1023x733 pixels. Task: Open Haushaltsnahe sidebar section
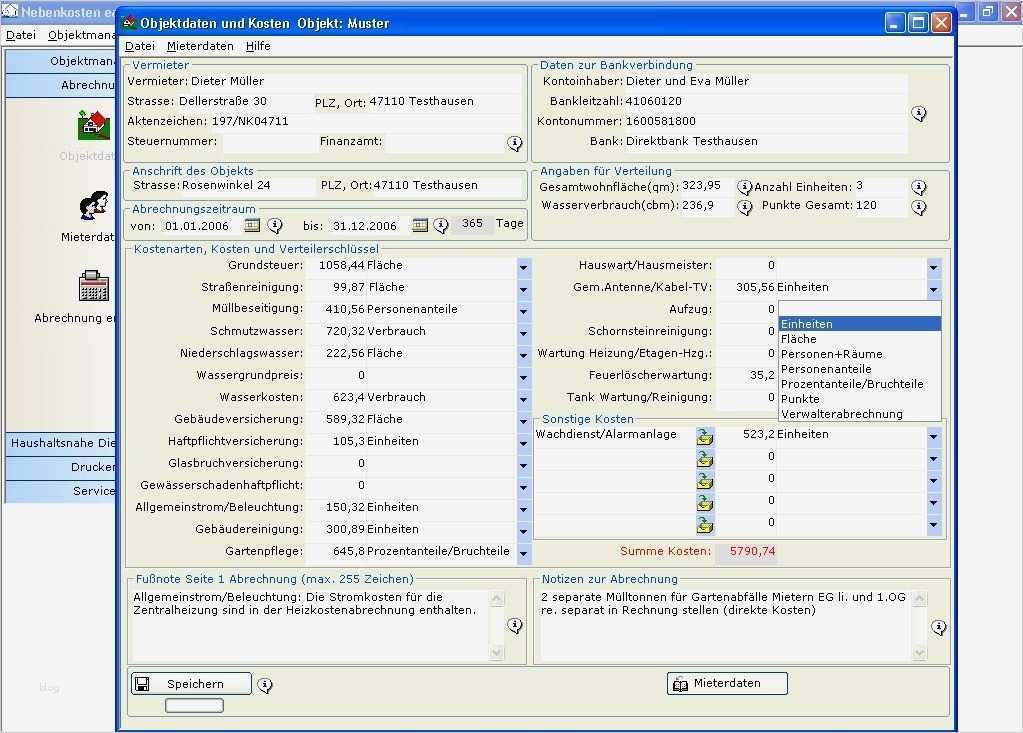click(61, 443)
